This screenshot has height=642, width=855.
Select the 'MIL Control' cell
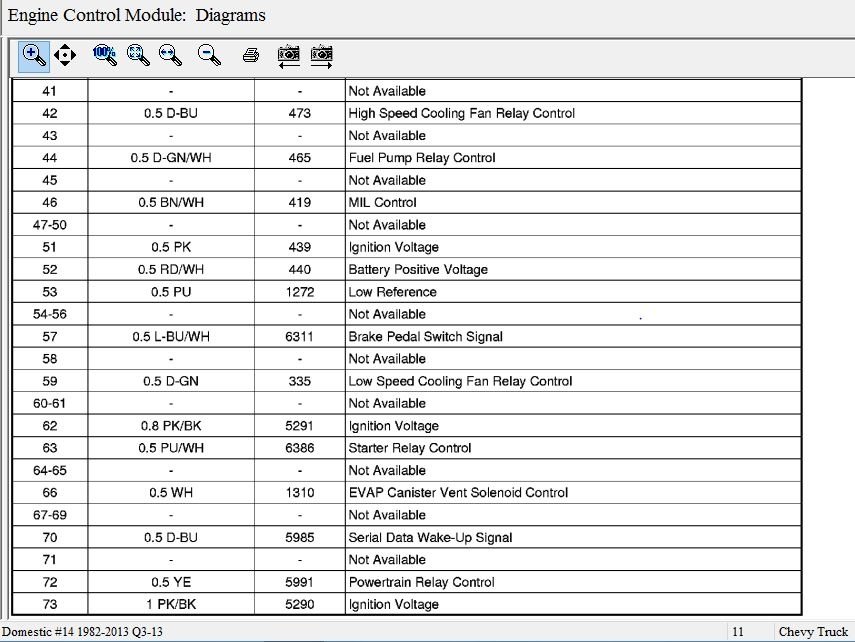click(573, 202)
